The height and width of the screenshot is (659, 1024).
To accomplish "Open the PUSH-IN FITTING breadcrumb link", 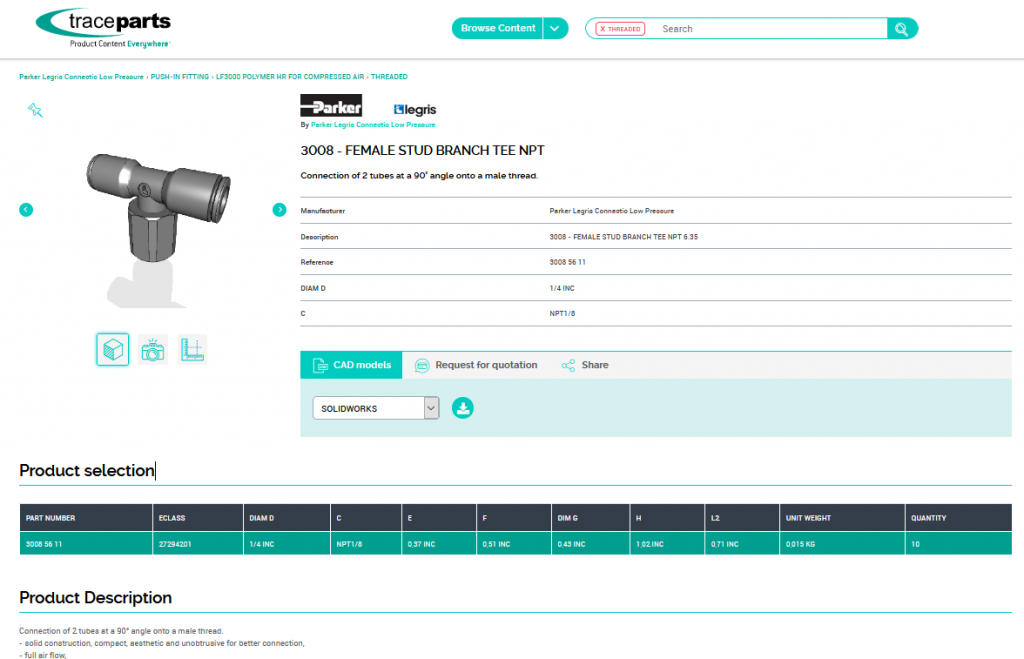I will 180,77.
